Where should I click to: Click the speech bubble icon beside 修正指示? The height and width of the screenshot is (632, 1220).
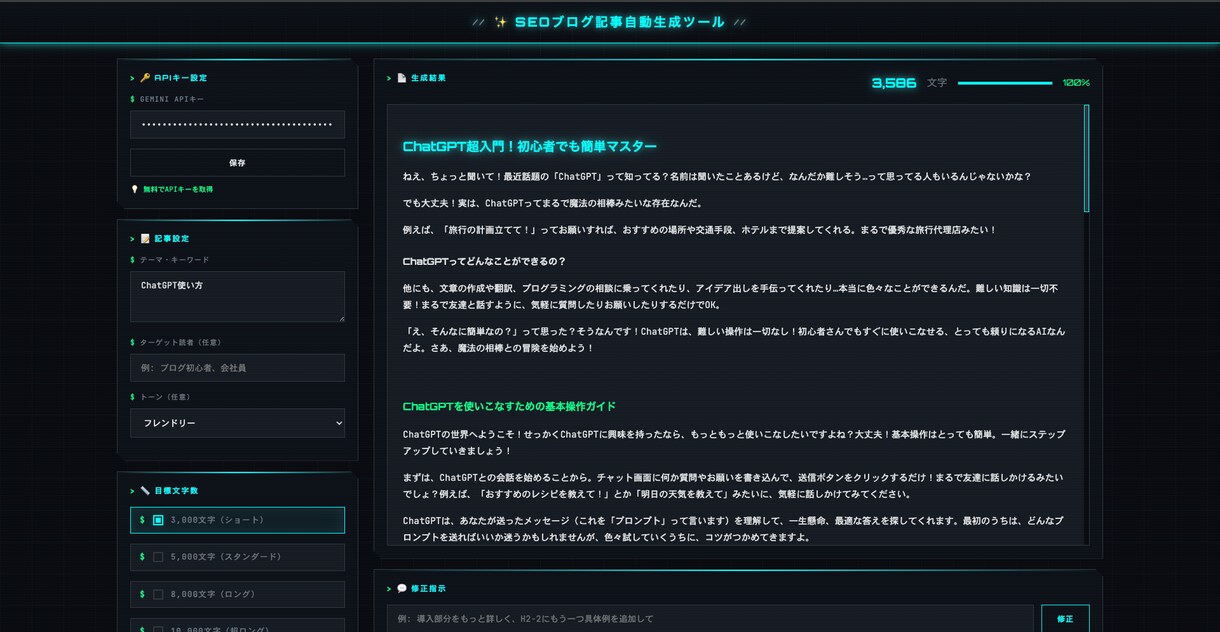402,589
